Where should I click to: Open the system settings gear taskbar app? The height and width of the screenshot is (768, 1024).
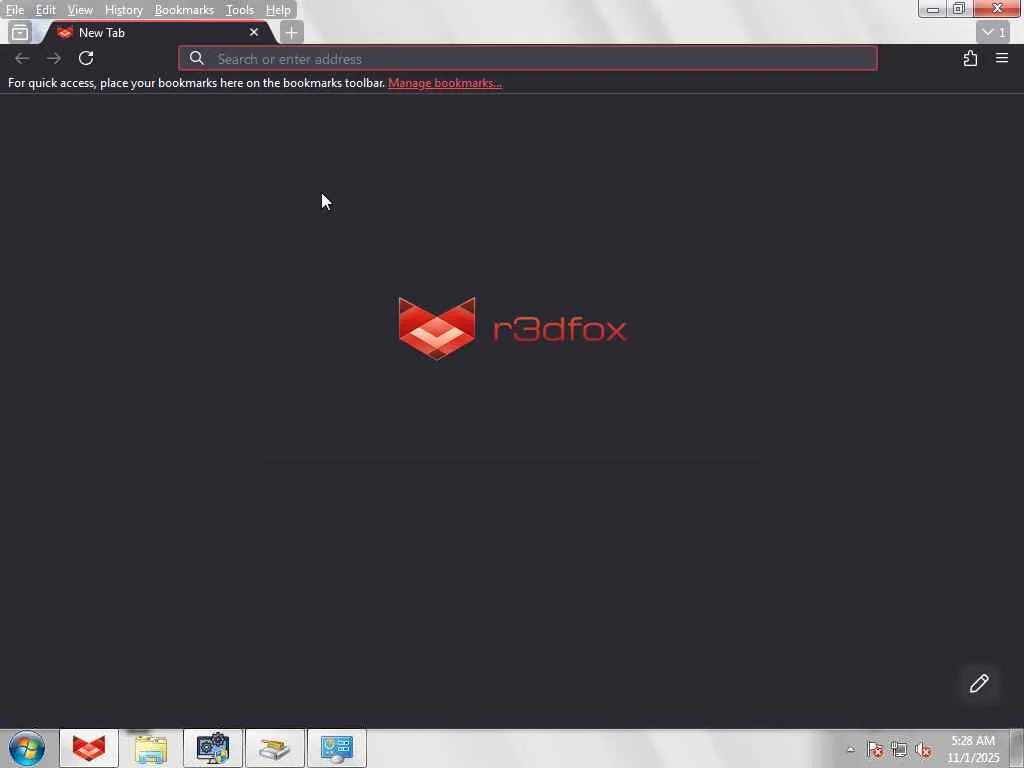tap(213, 748)
